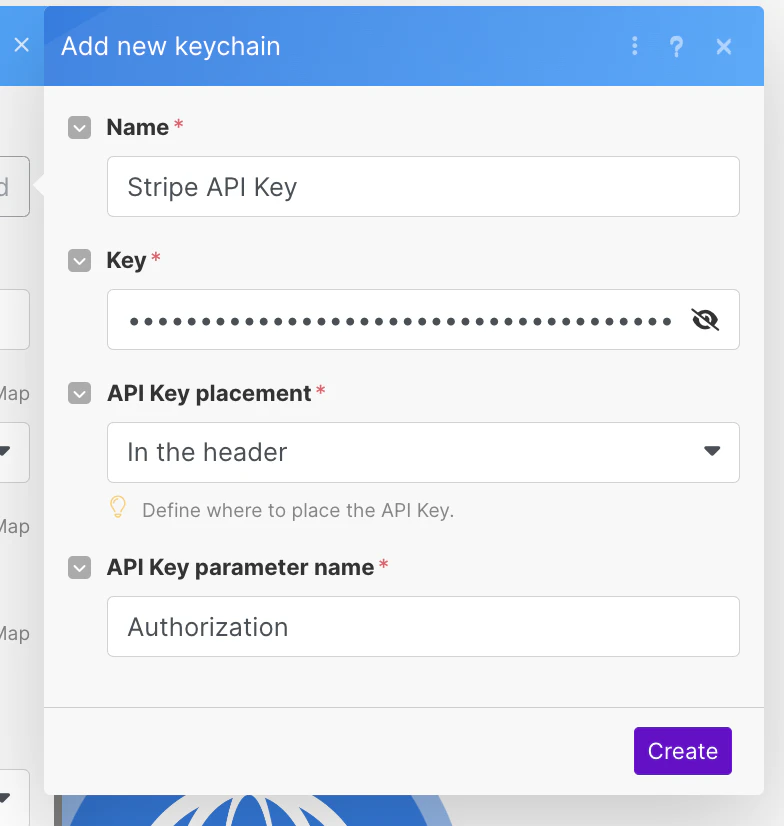Click the lightbulb hint icon
784x826 pixels.
pos(118,507)
